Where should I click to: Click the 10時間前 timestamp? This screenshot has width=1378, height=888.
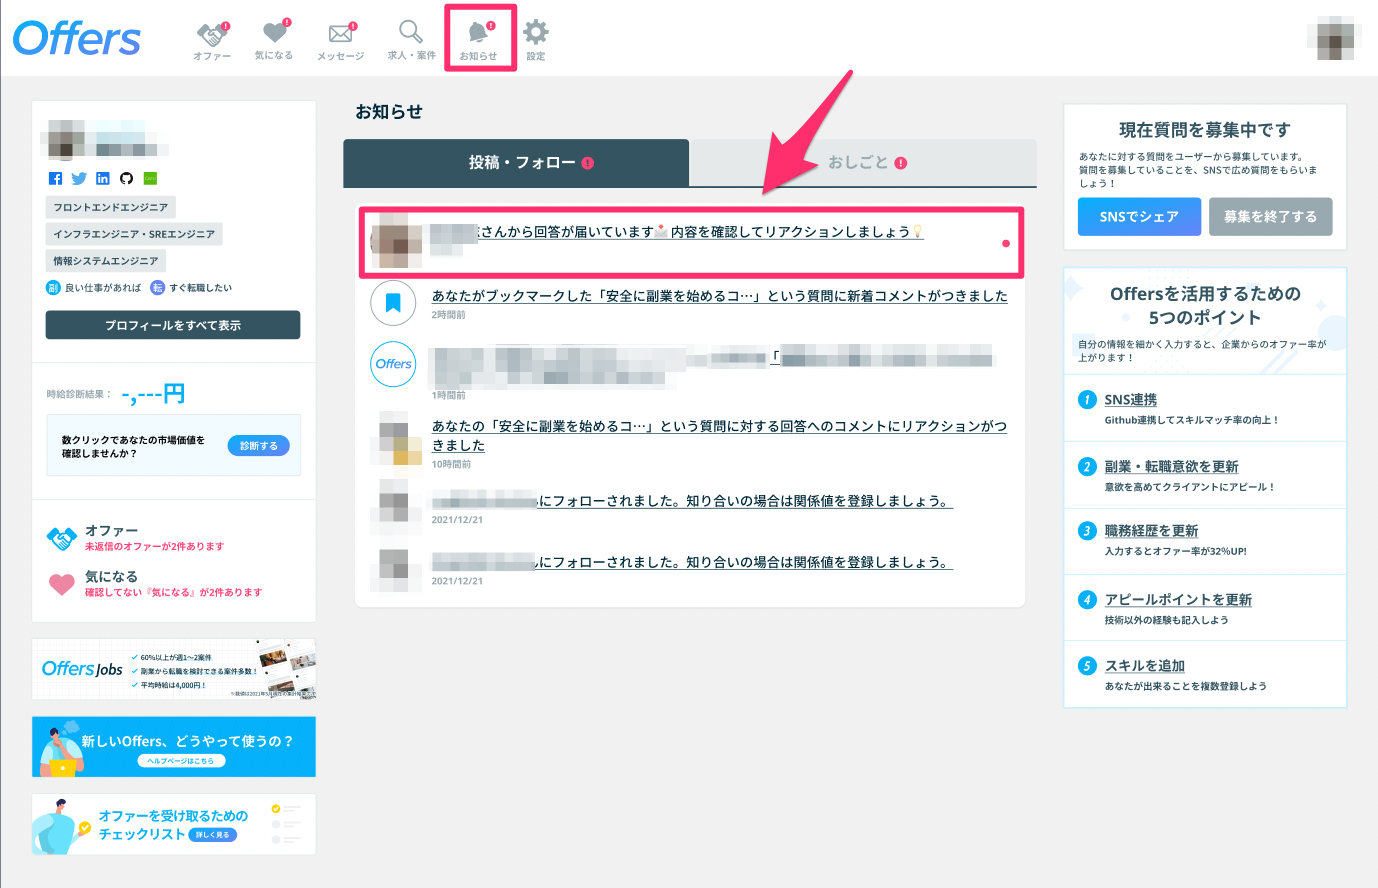tap(451, 465)
